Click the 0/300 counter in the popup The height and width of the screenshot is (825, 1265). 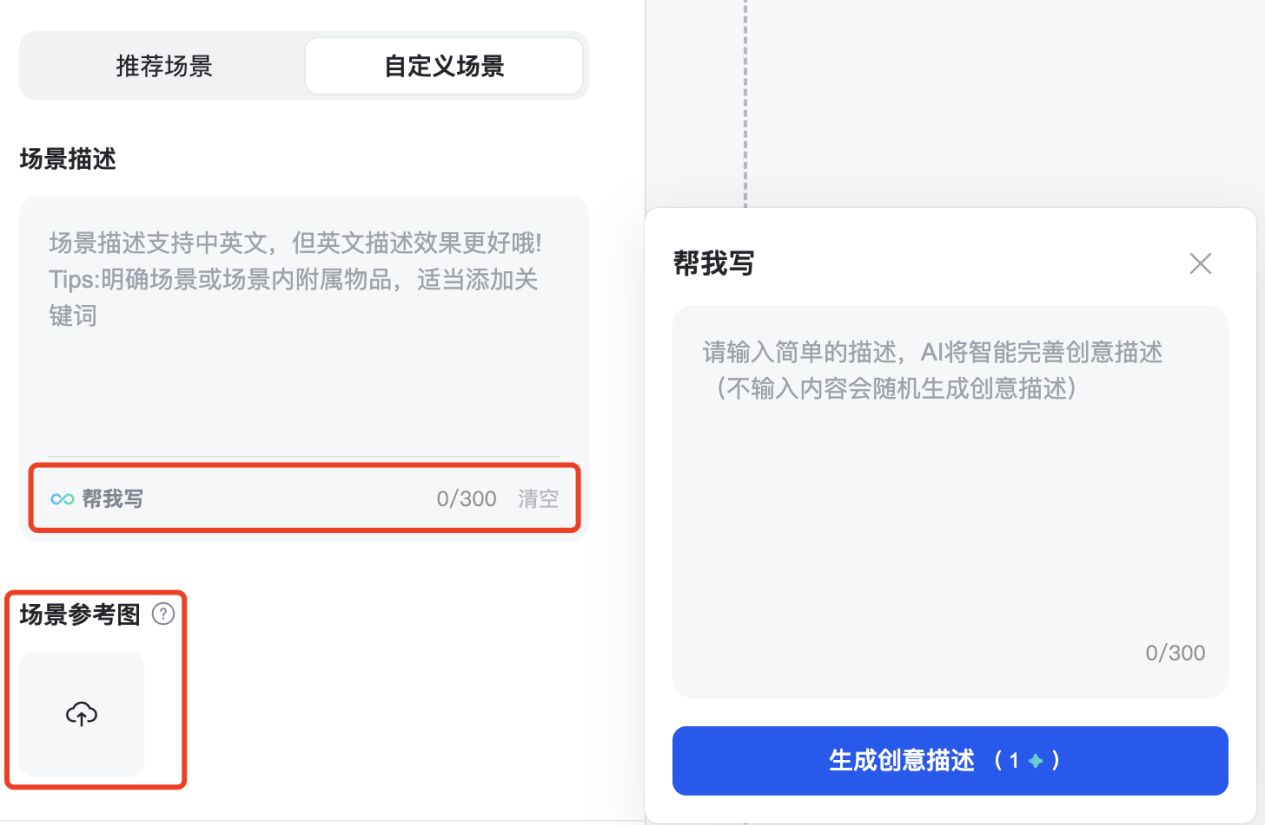coord(1175,653)
